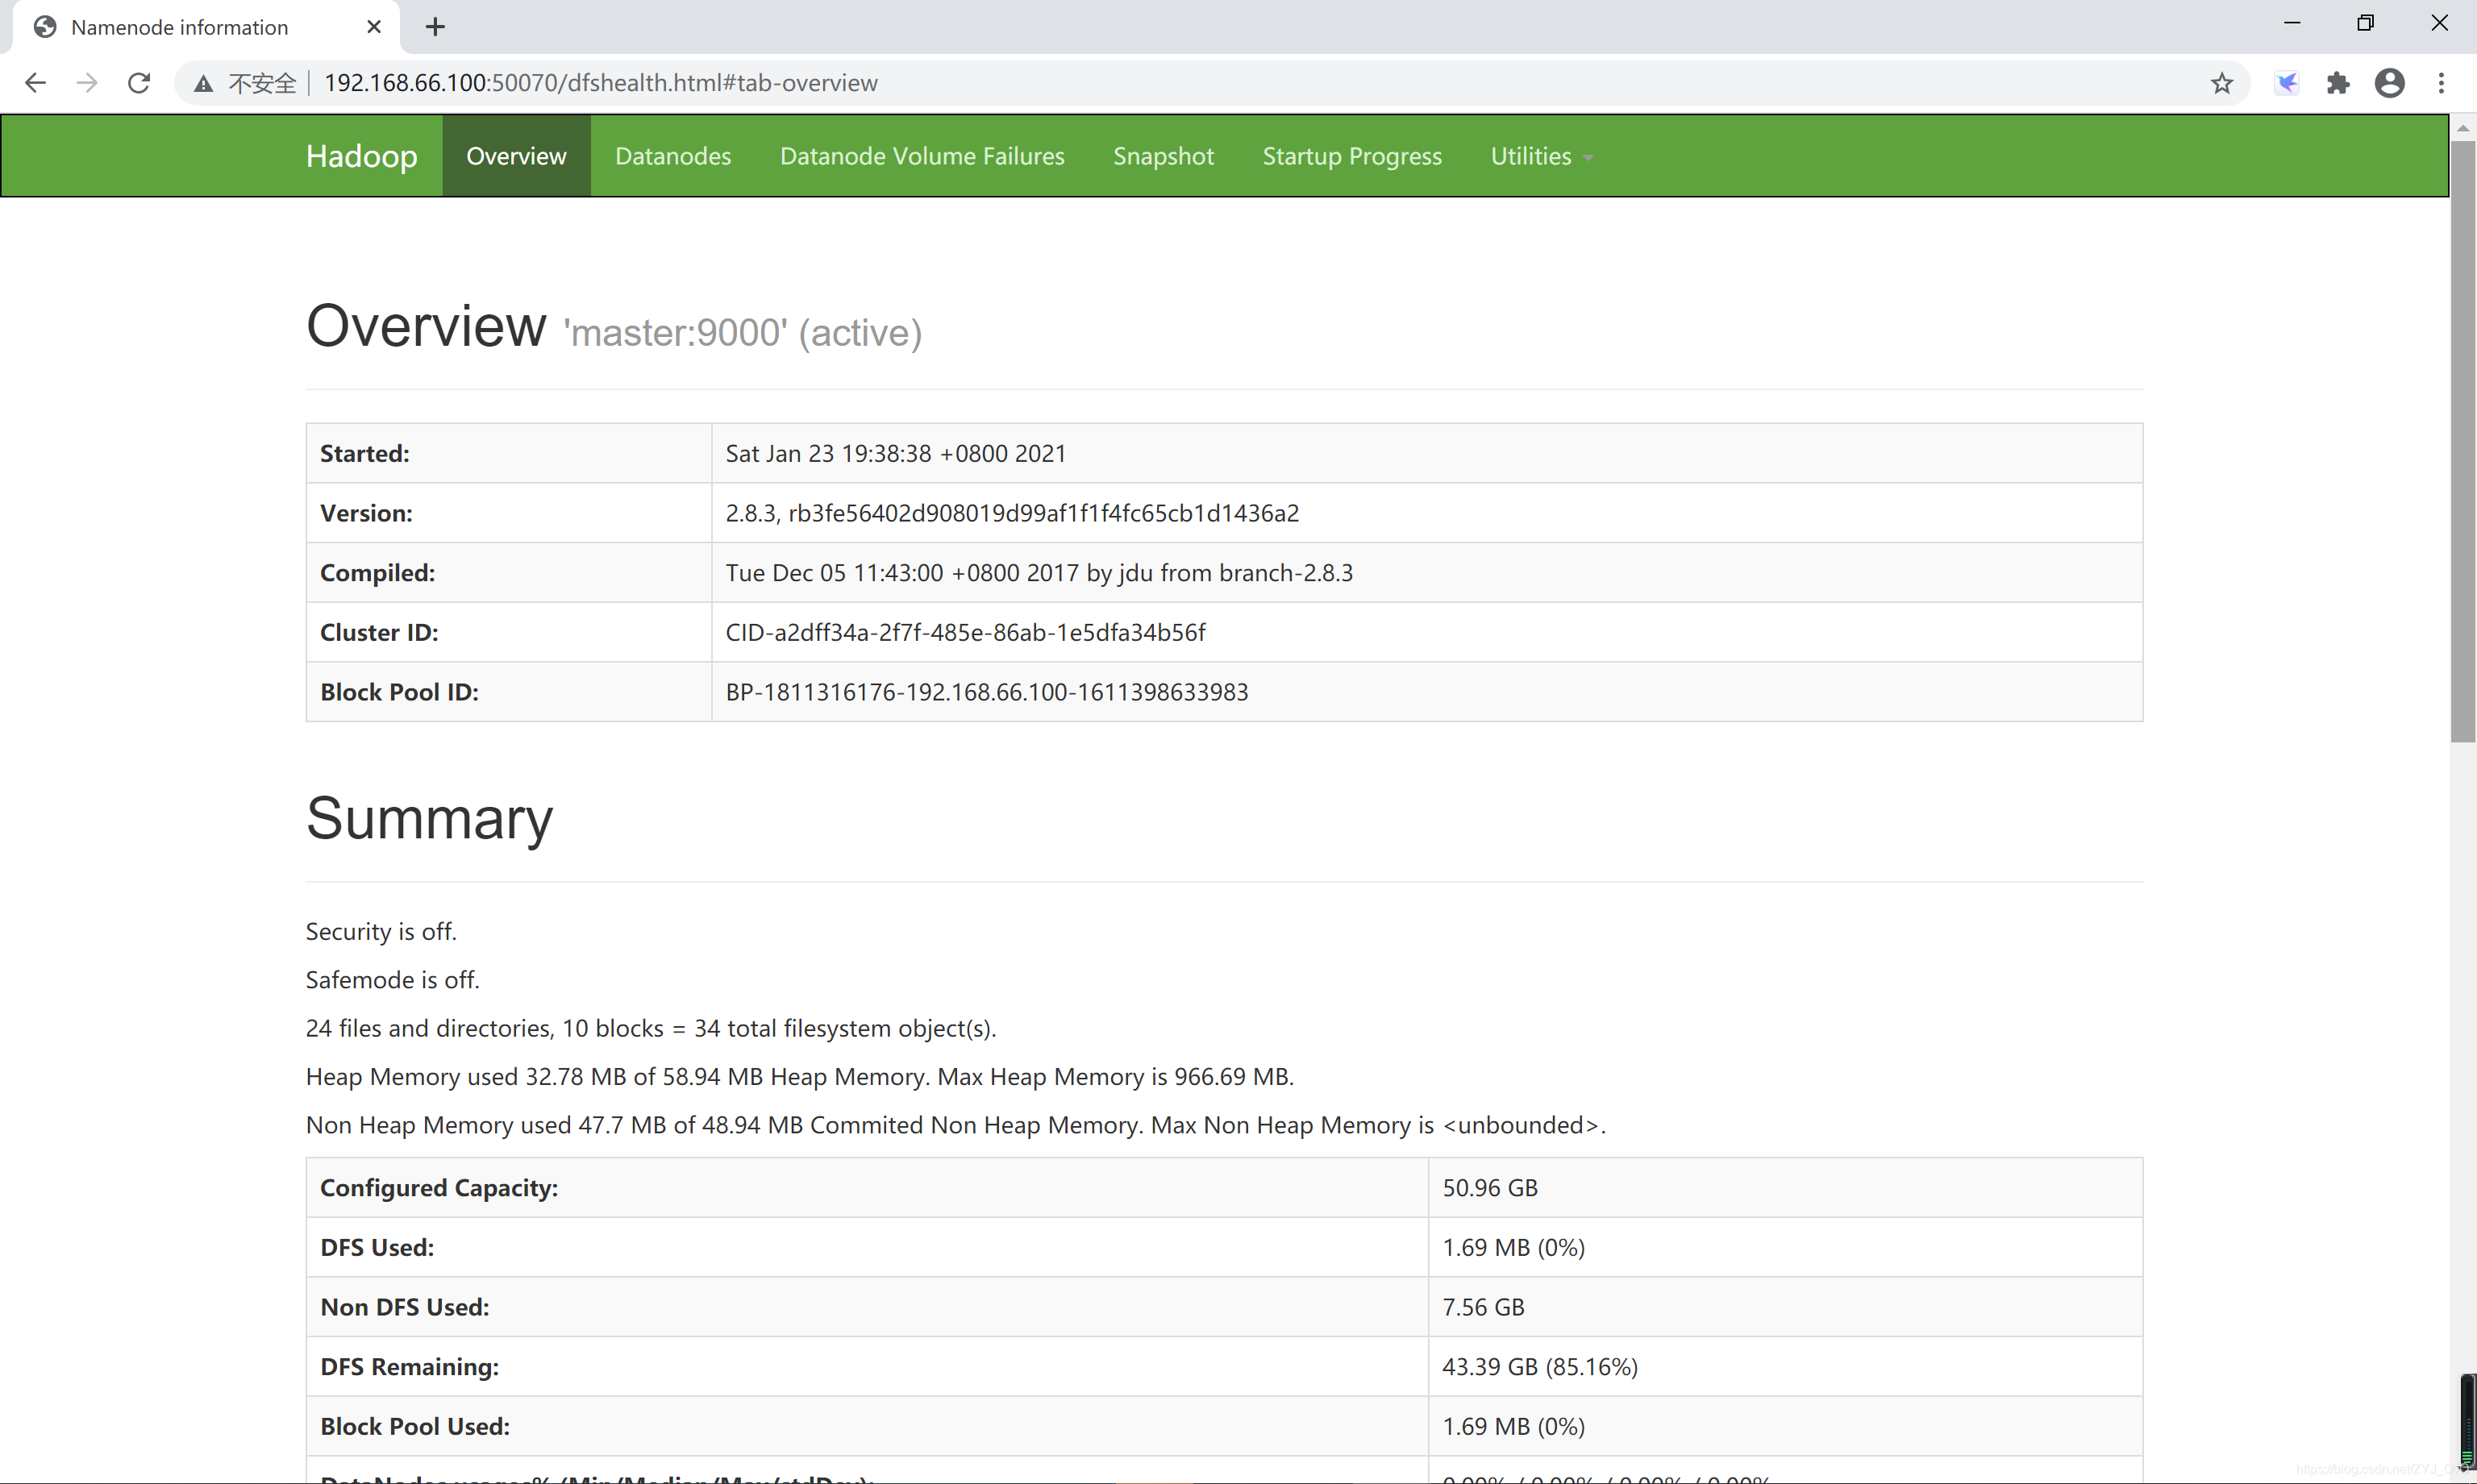Viewport: 2477px width, 1484px height.
Task: Open the Datanodes tab
Action: pyautogui.click(x=673, y=156)
